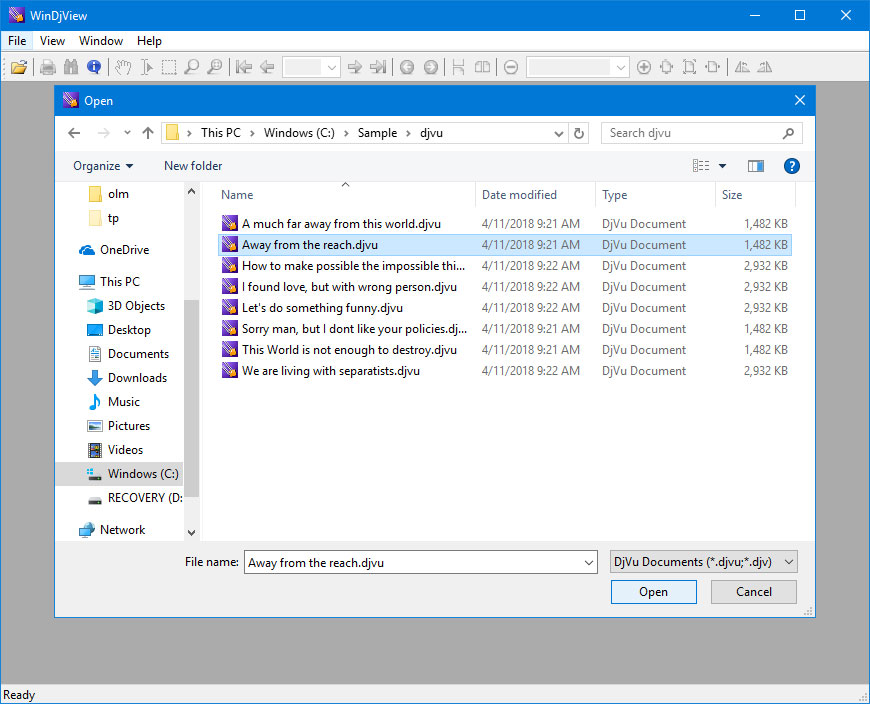Screen dimensions: 870x704
Task: Click the zoom out minus icon
Action: click(x=511, y=68)
